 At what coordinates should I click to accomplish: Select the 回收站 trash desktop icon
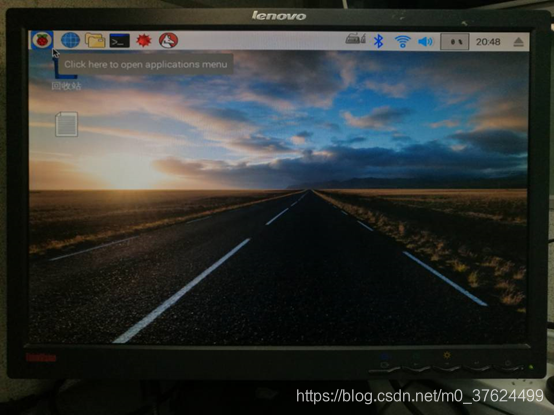tap(66, 74)
